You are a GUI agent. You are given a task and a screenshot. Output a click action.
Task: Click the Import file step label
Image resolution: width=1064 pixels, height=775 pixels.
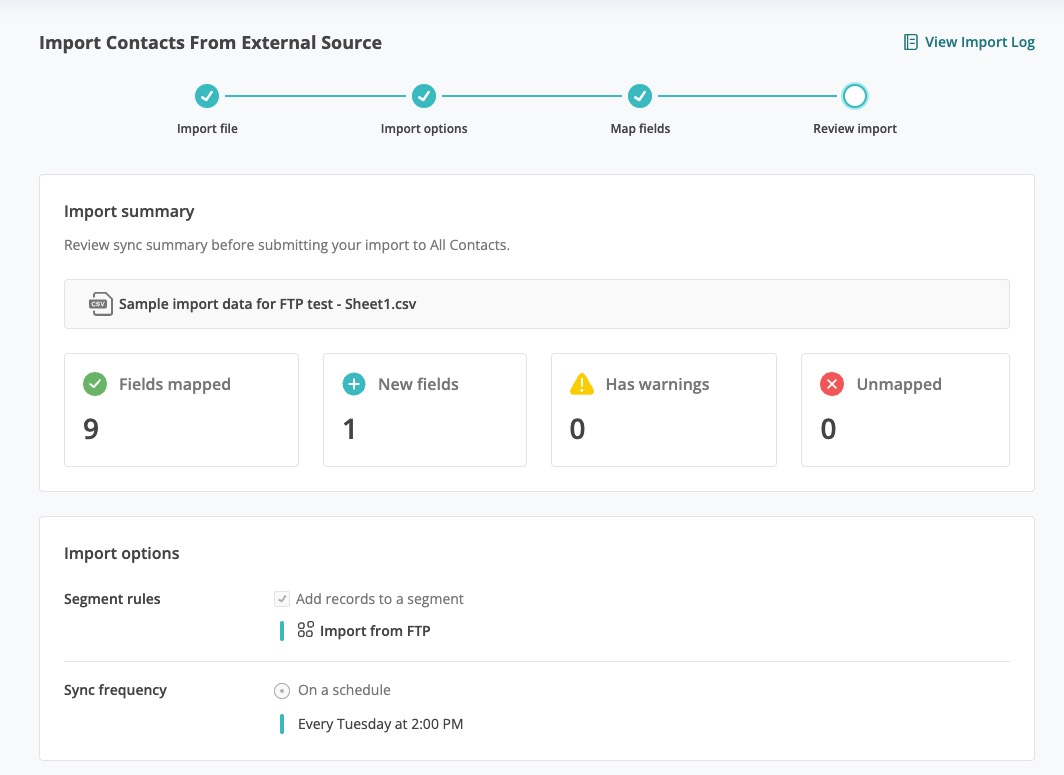pos(207,129)
